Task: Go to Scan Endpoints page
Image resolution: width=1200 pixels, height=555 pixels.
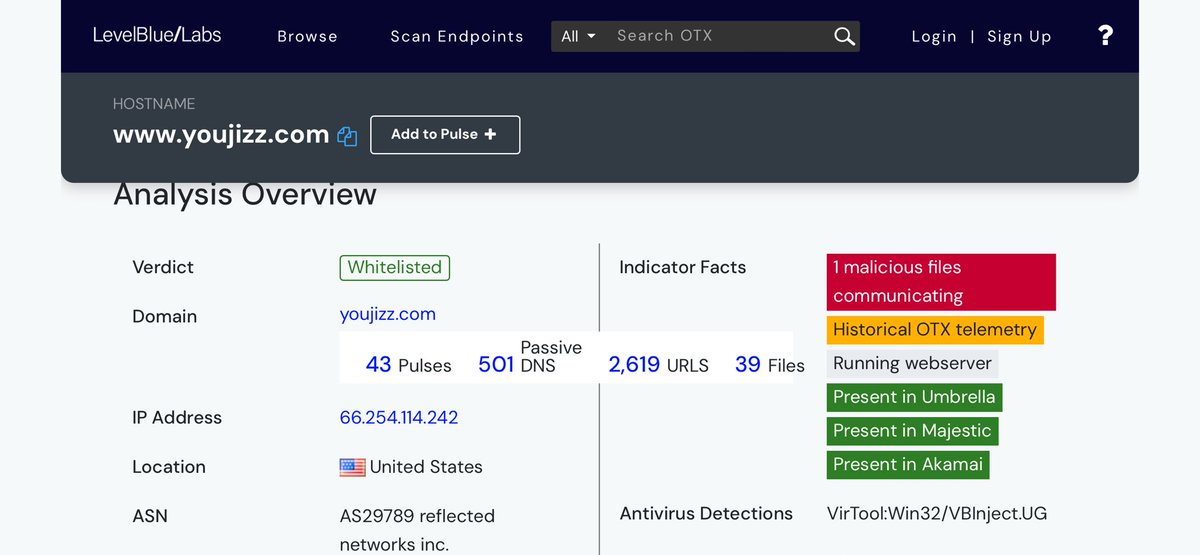Action: 456,36
